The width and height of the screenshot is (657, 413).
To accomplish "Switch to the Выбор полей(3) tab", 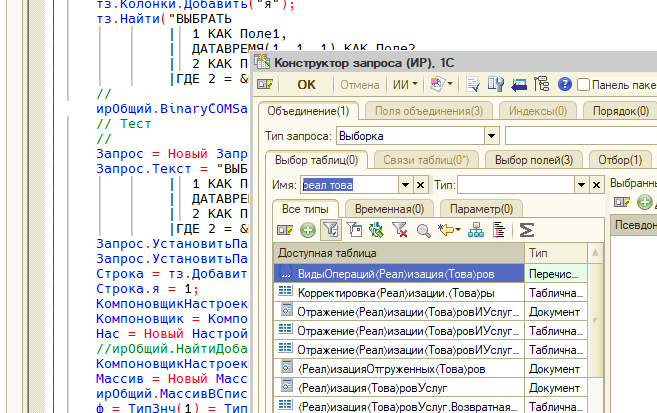I will (533, 159).
